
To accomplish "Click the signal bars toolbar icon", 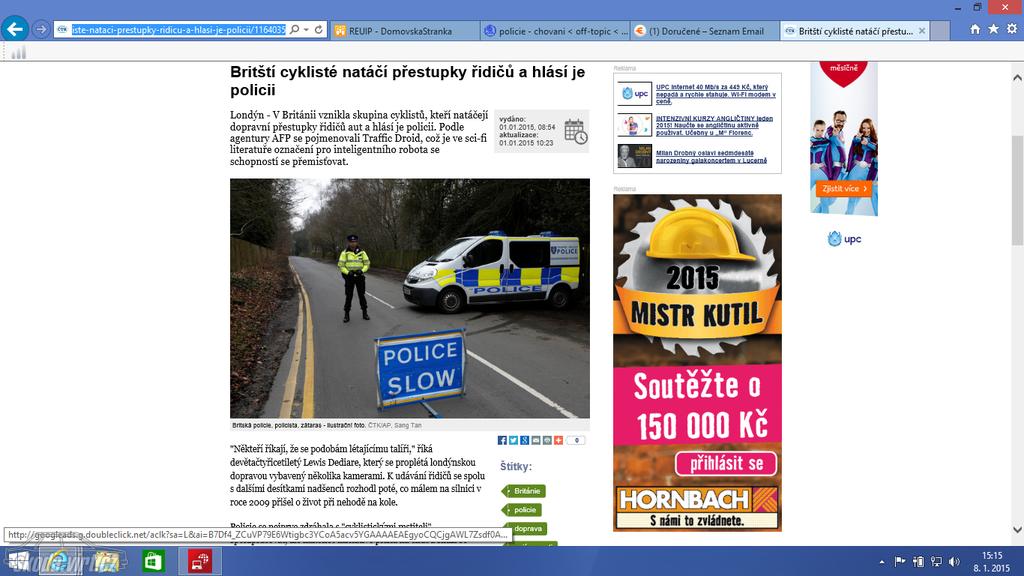I will 18,52.
